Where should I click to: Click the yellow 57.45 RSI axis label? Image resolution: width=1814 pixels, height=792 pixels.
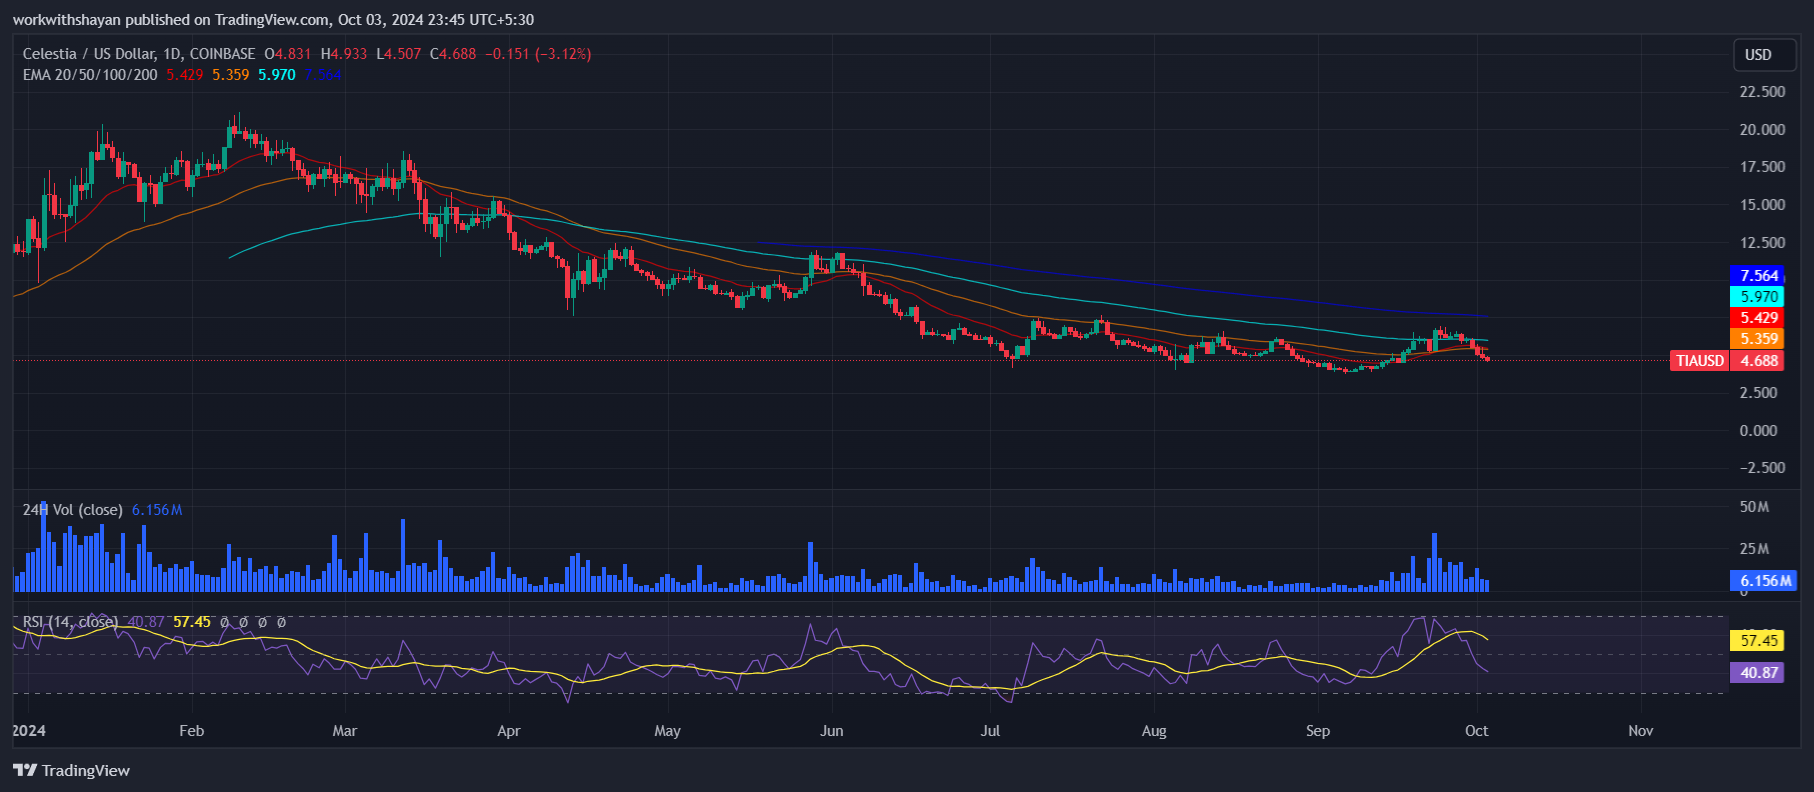point(1758,641)
